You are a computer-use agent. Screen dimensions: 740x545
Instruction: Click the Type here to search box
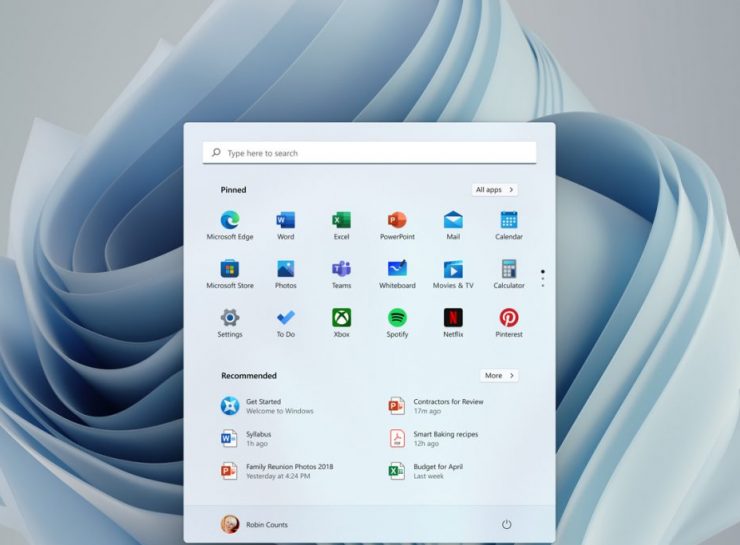[370, 153]
